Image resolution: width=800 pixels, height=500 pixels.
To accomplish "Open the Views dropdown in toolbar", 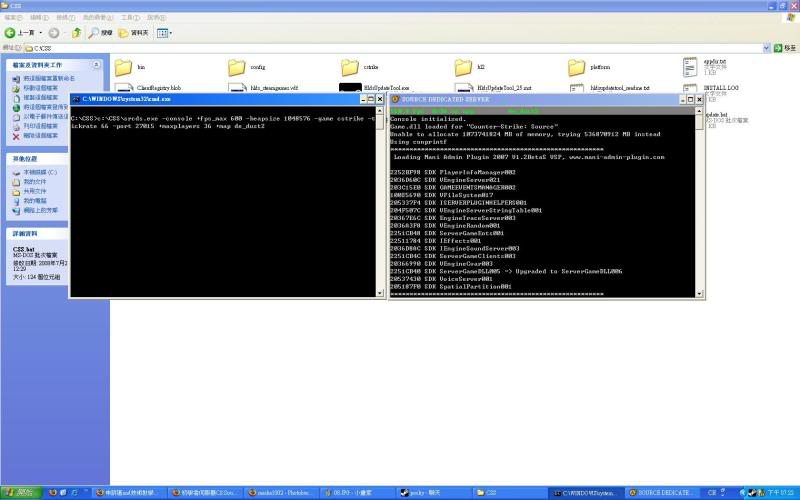I will pyautogui.click(x=163, y=32).
